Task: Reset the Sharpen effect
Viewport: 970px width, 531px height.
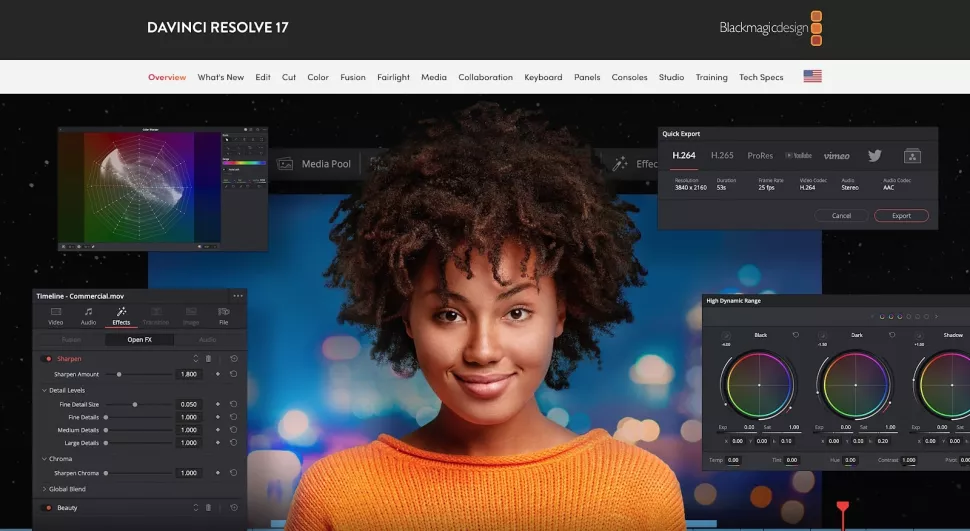Action: click(x=234, y=358)
